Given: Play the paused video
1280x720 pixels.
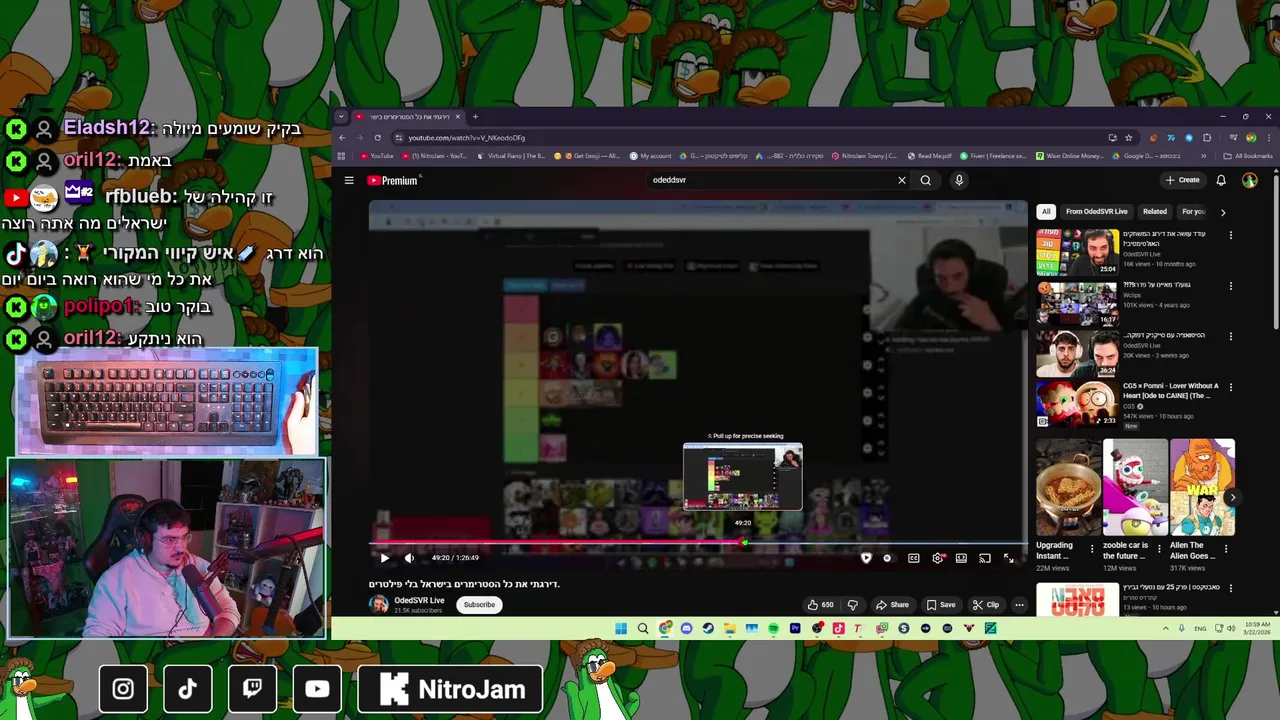Looking at the screenshot, I should pos(384,558).
